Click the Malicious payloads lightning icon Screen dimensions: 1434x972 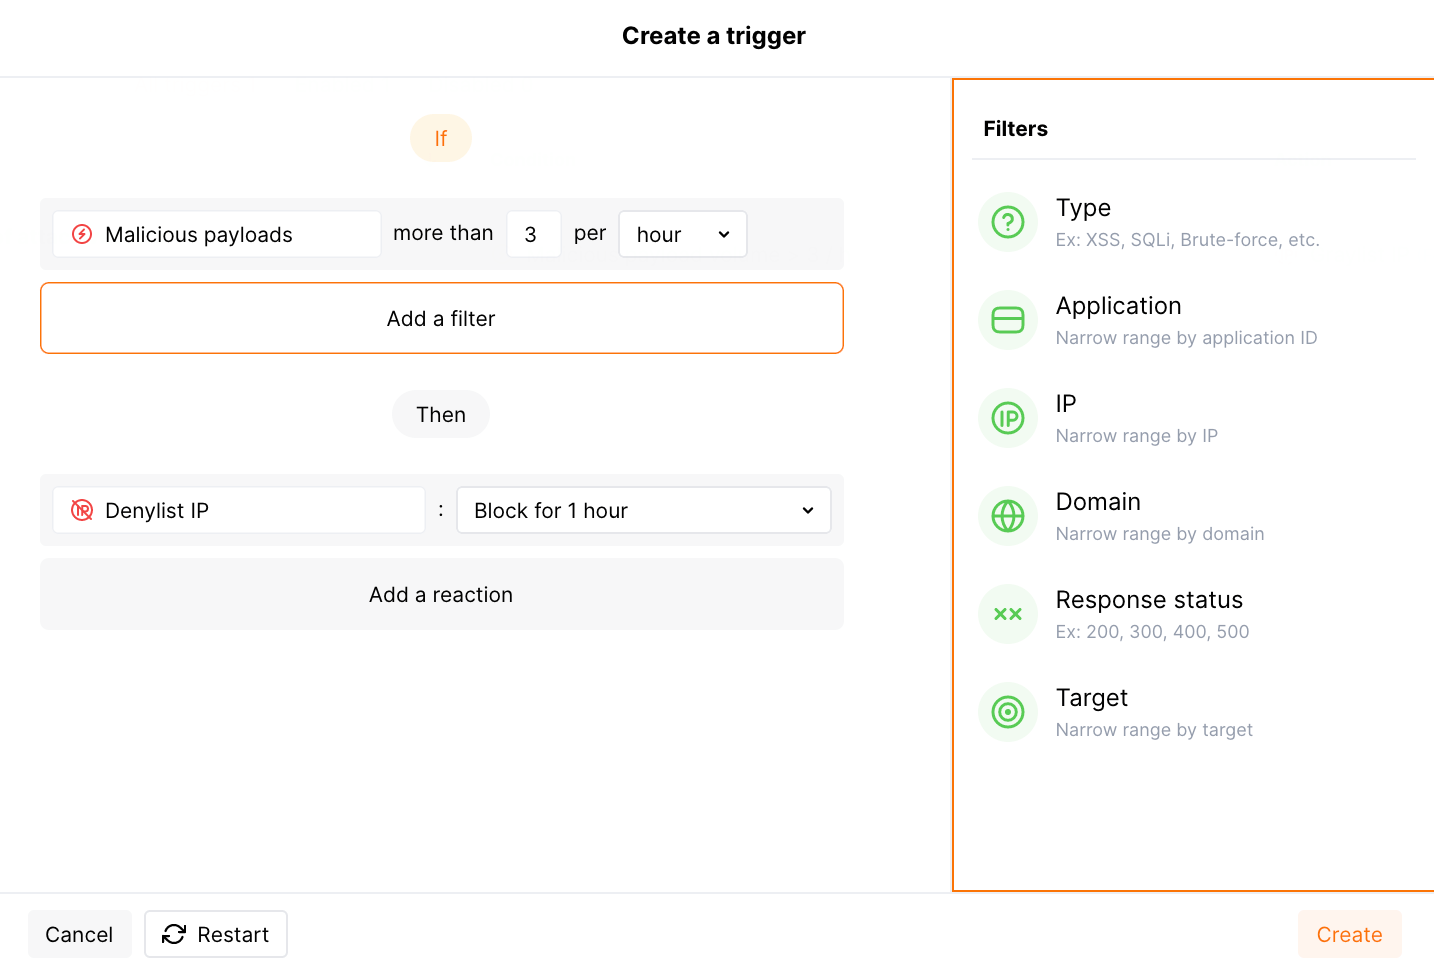coord(82,234)
